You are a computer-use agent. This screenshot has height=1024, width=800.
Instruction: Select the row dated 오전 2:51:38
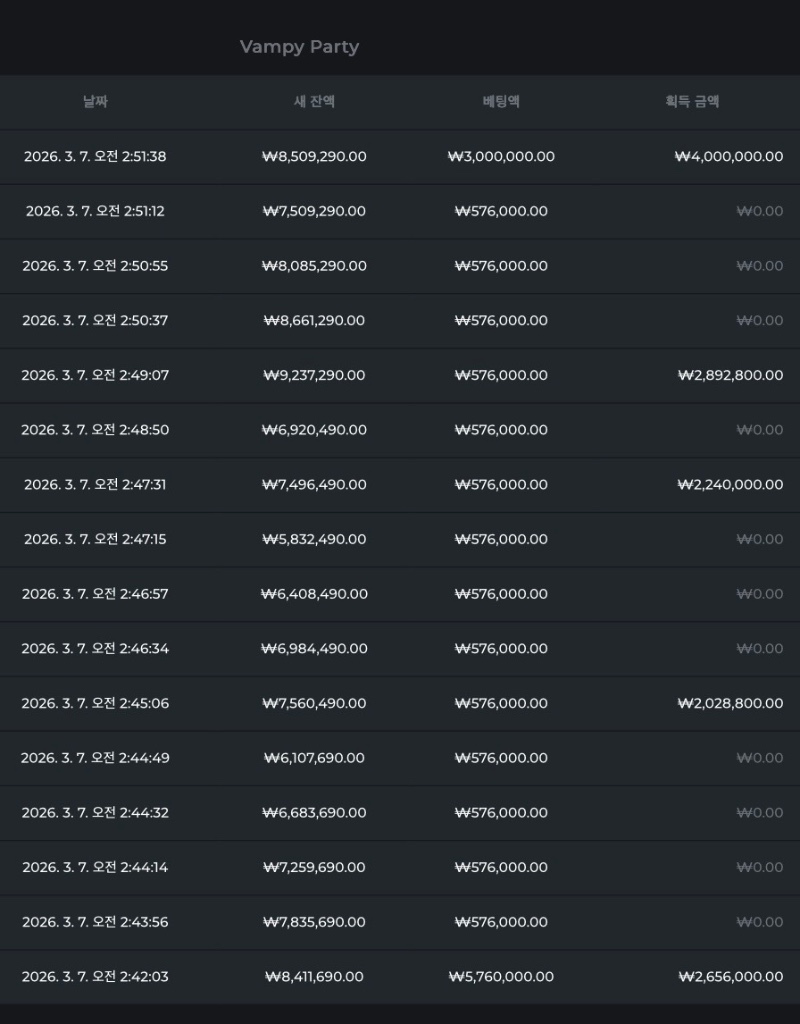click(95, 157)
